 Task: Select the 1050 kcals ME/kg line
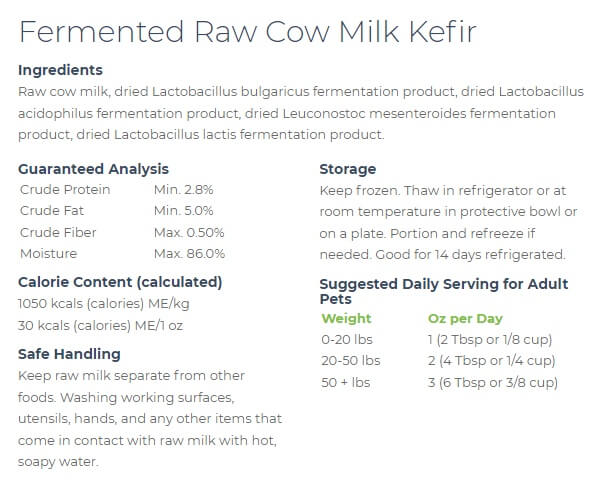[x=104, y=304]
